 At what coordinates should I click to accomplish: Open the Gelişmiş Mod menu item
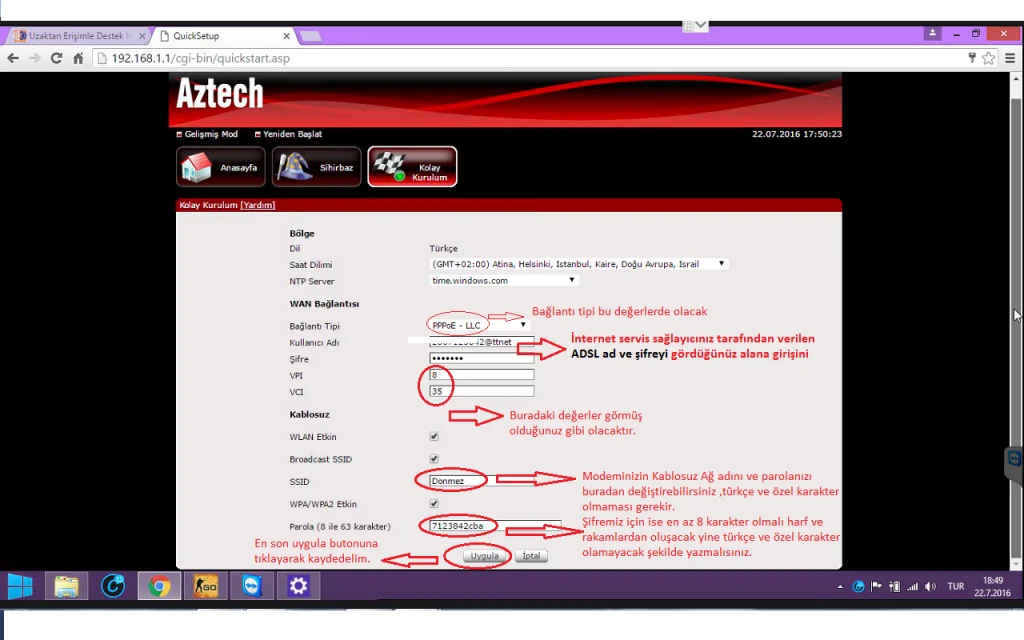click(x=208, y=134)
